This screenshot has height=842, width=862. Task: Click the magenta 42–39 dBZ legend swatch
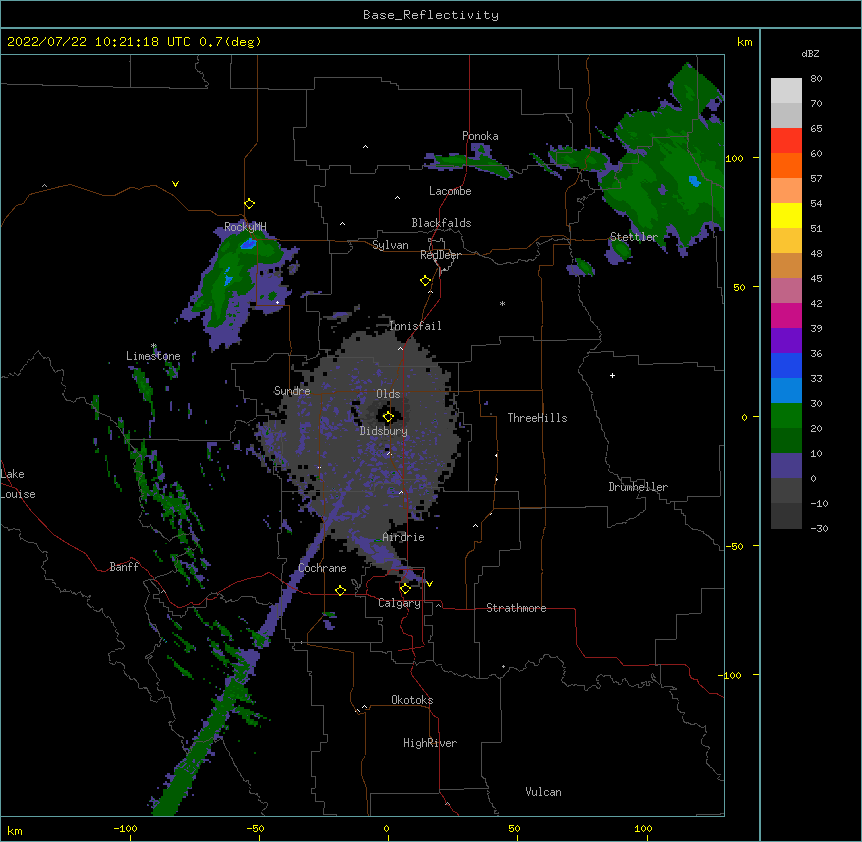[786, 315]
